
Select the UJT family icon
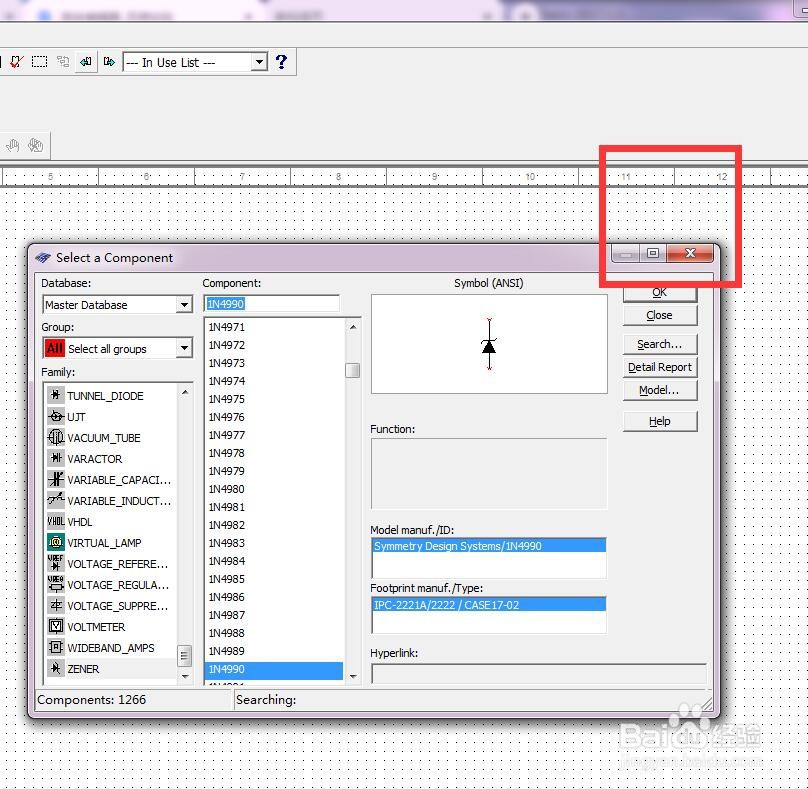tap(56, 416)
